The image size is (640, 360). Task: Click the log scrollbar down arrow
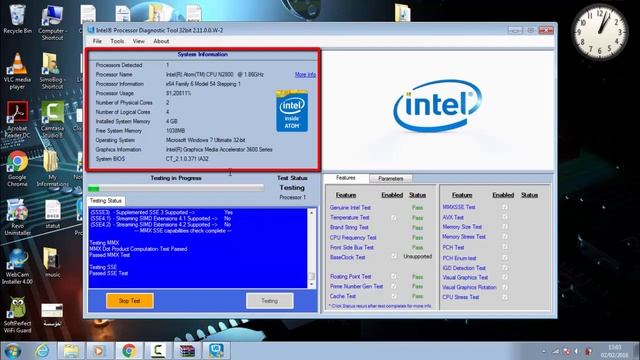(x=312, y=284)
